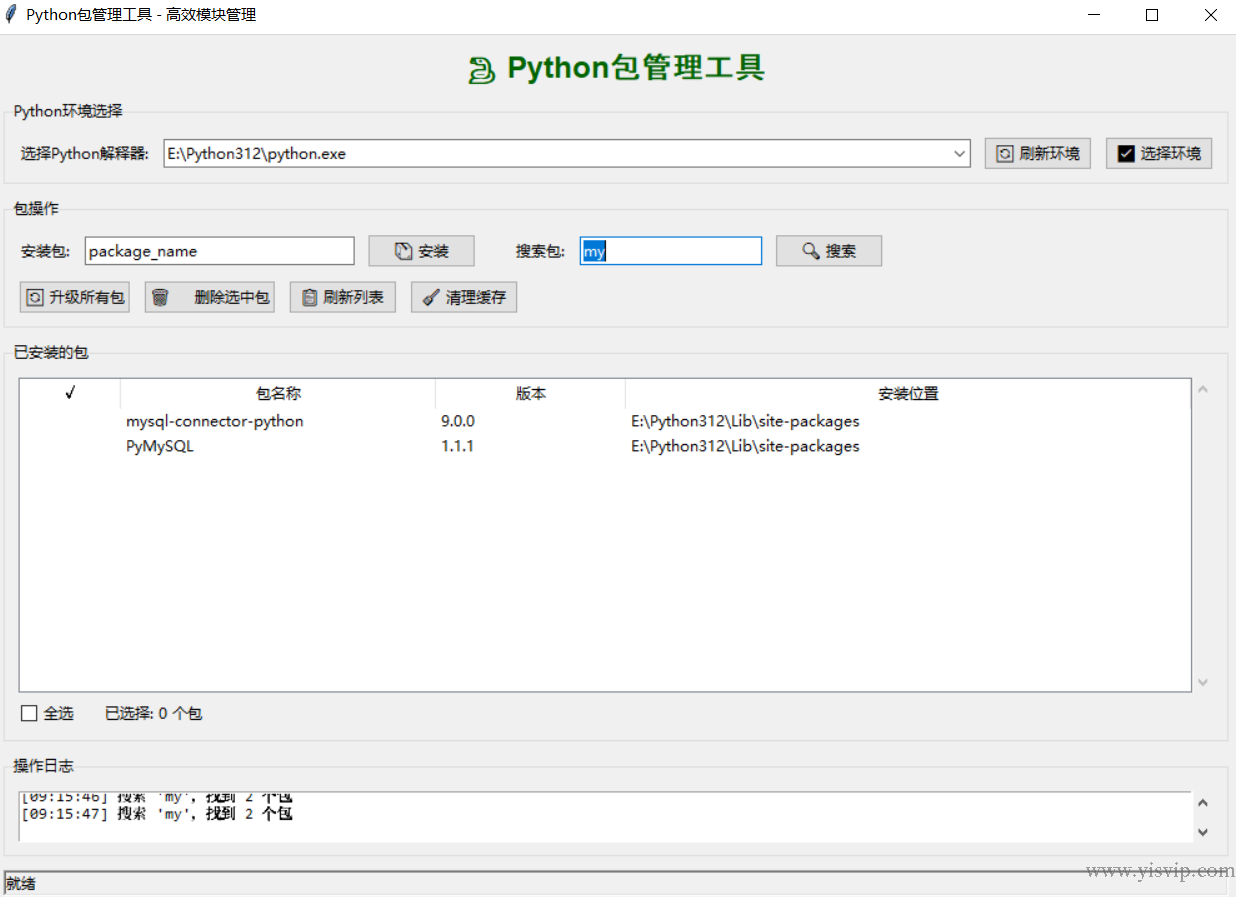Click the 选择环境 button
This screenshot has width=1236, height=897.
[x=1158, y=153]
